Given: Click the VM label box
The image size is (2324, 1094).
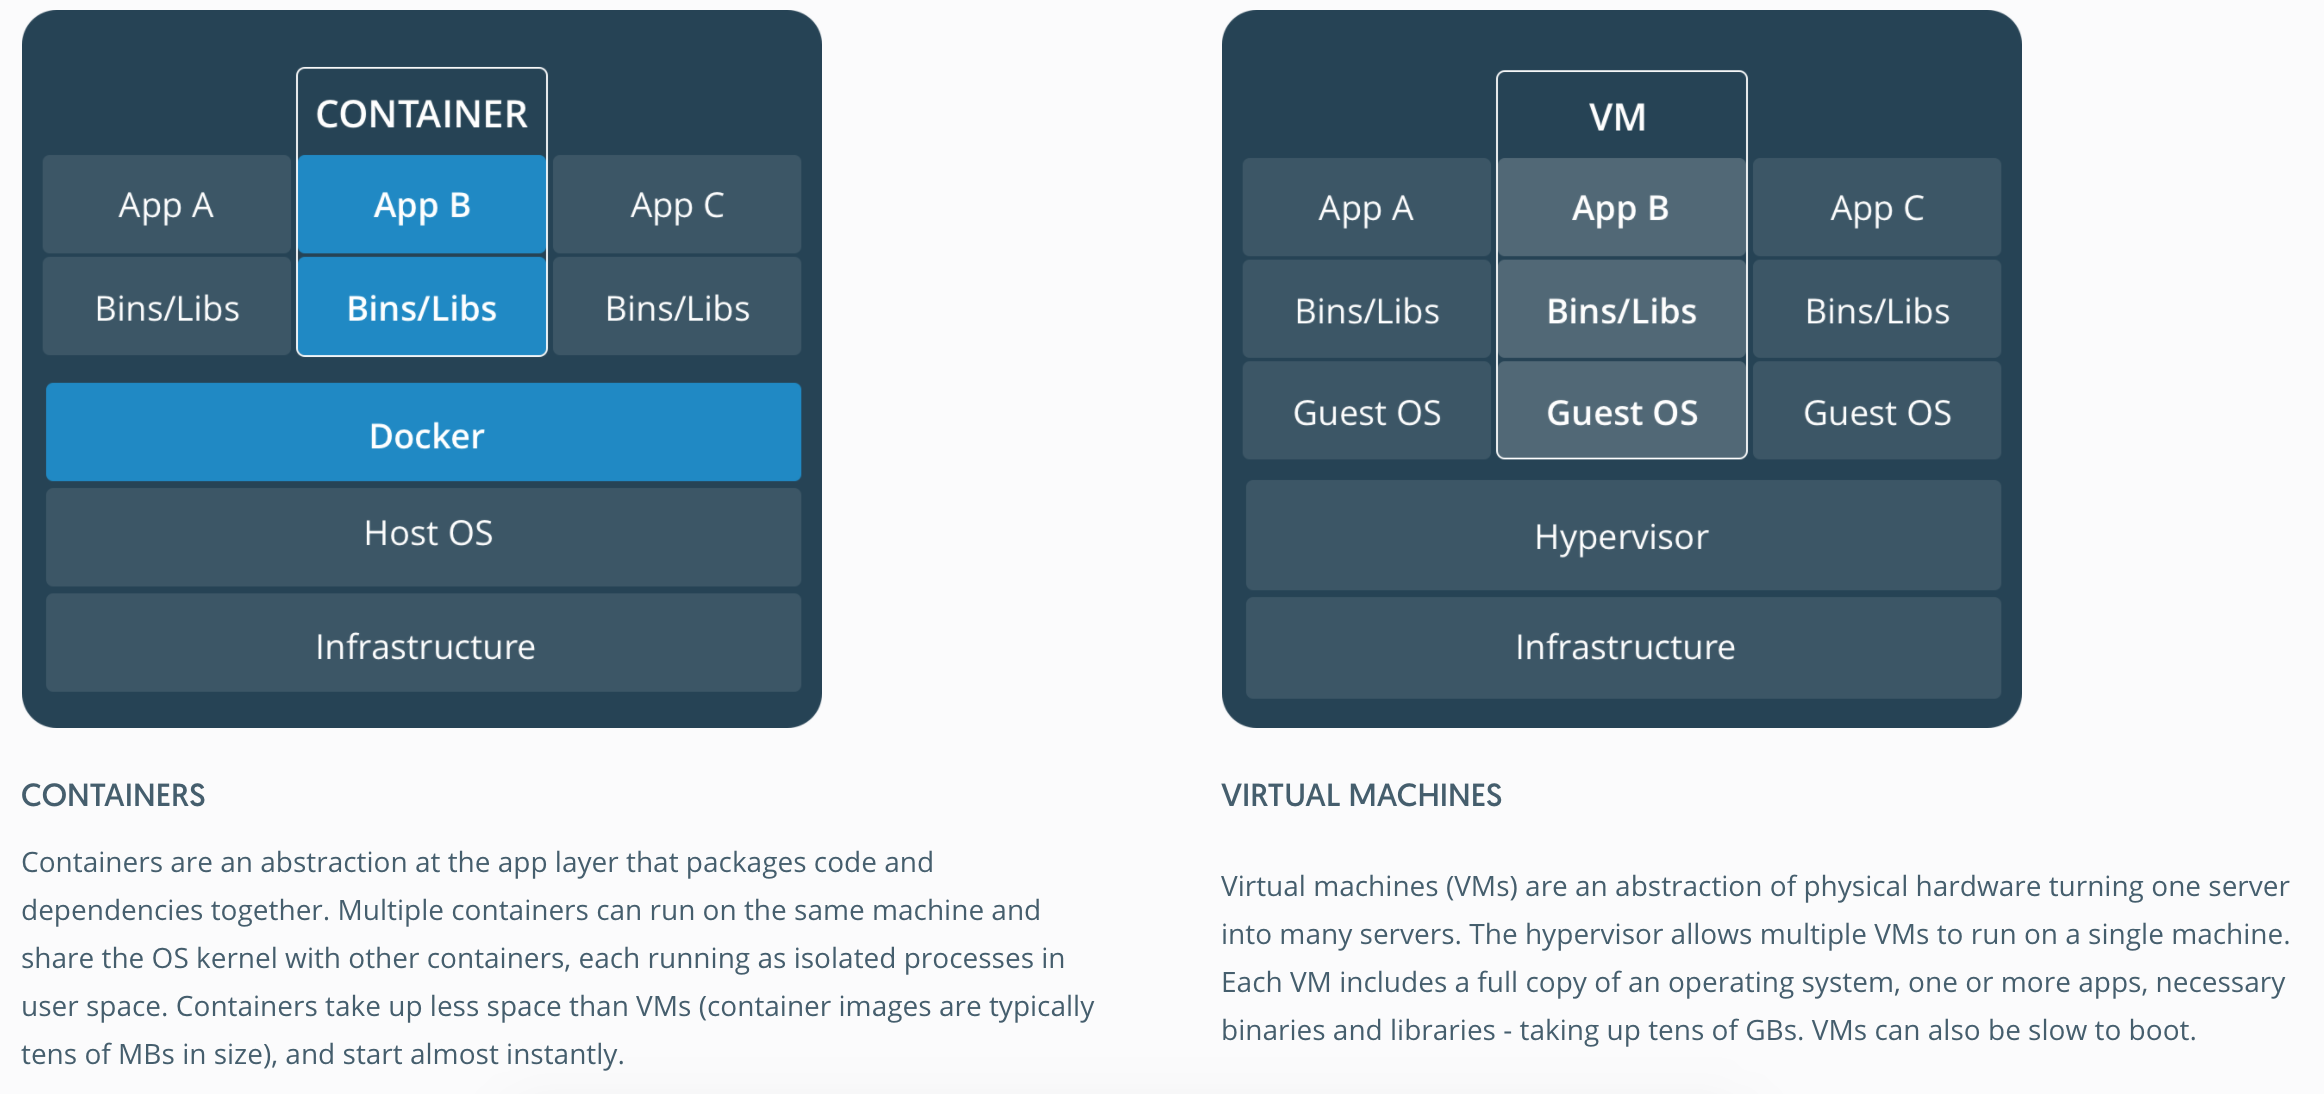Looking at the screenshot, I should point(1619,117).
